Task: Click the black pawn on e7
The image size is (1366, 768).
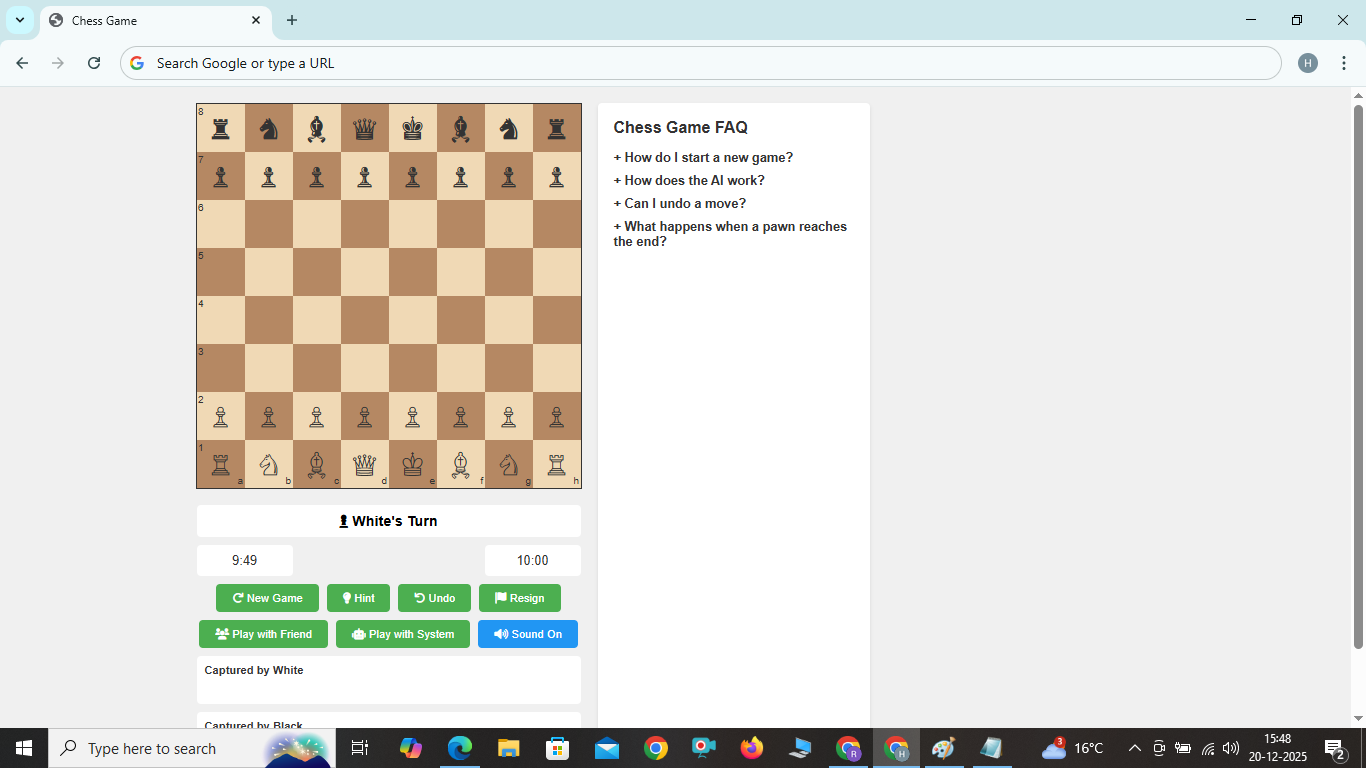Action: pos(412,176)
